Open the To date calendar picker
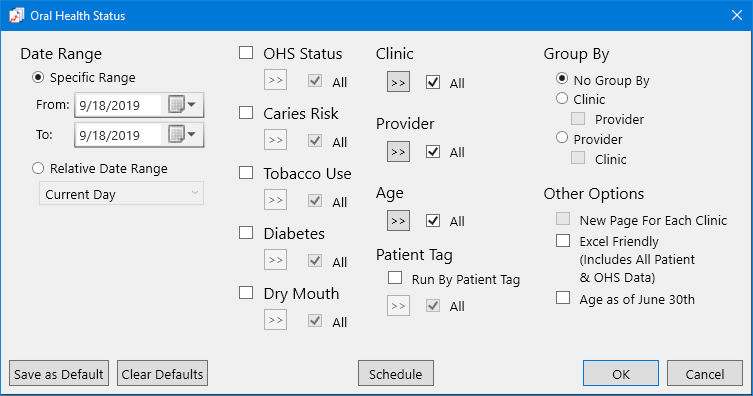The width and height of the screenshot is (753, 396). pos(182,134)
